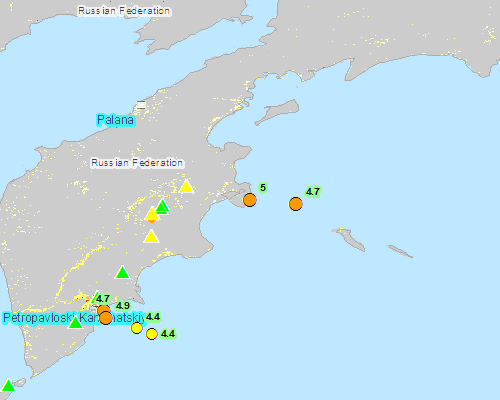Select the Palana town marker icon
Viewport: 500px width, 400px height.
pos(141,105)
